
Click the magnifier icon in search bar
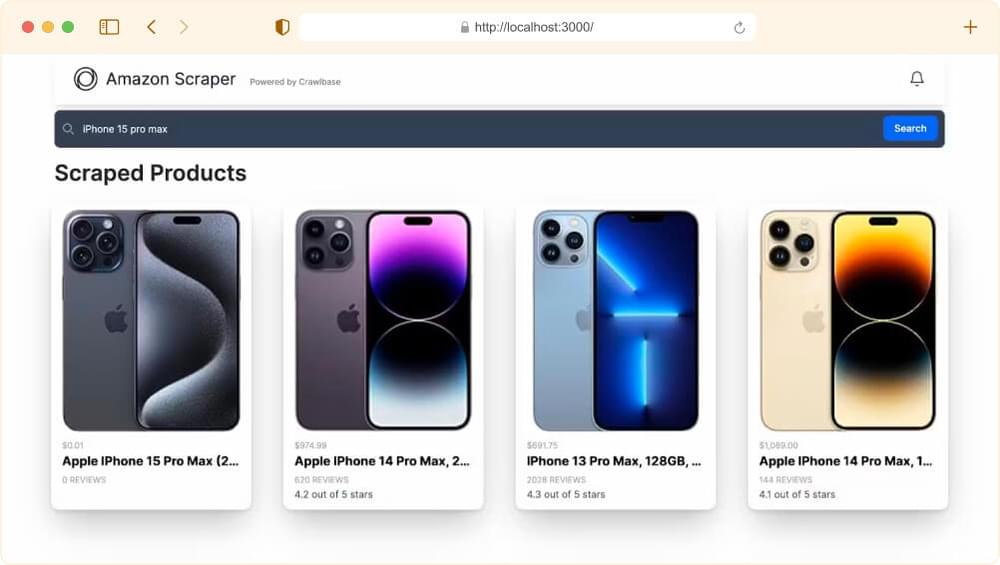pyautogui.click(x=68, y=129)
